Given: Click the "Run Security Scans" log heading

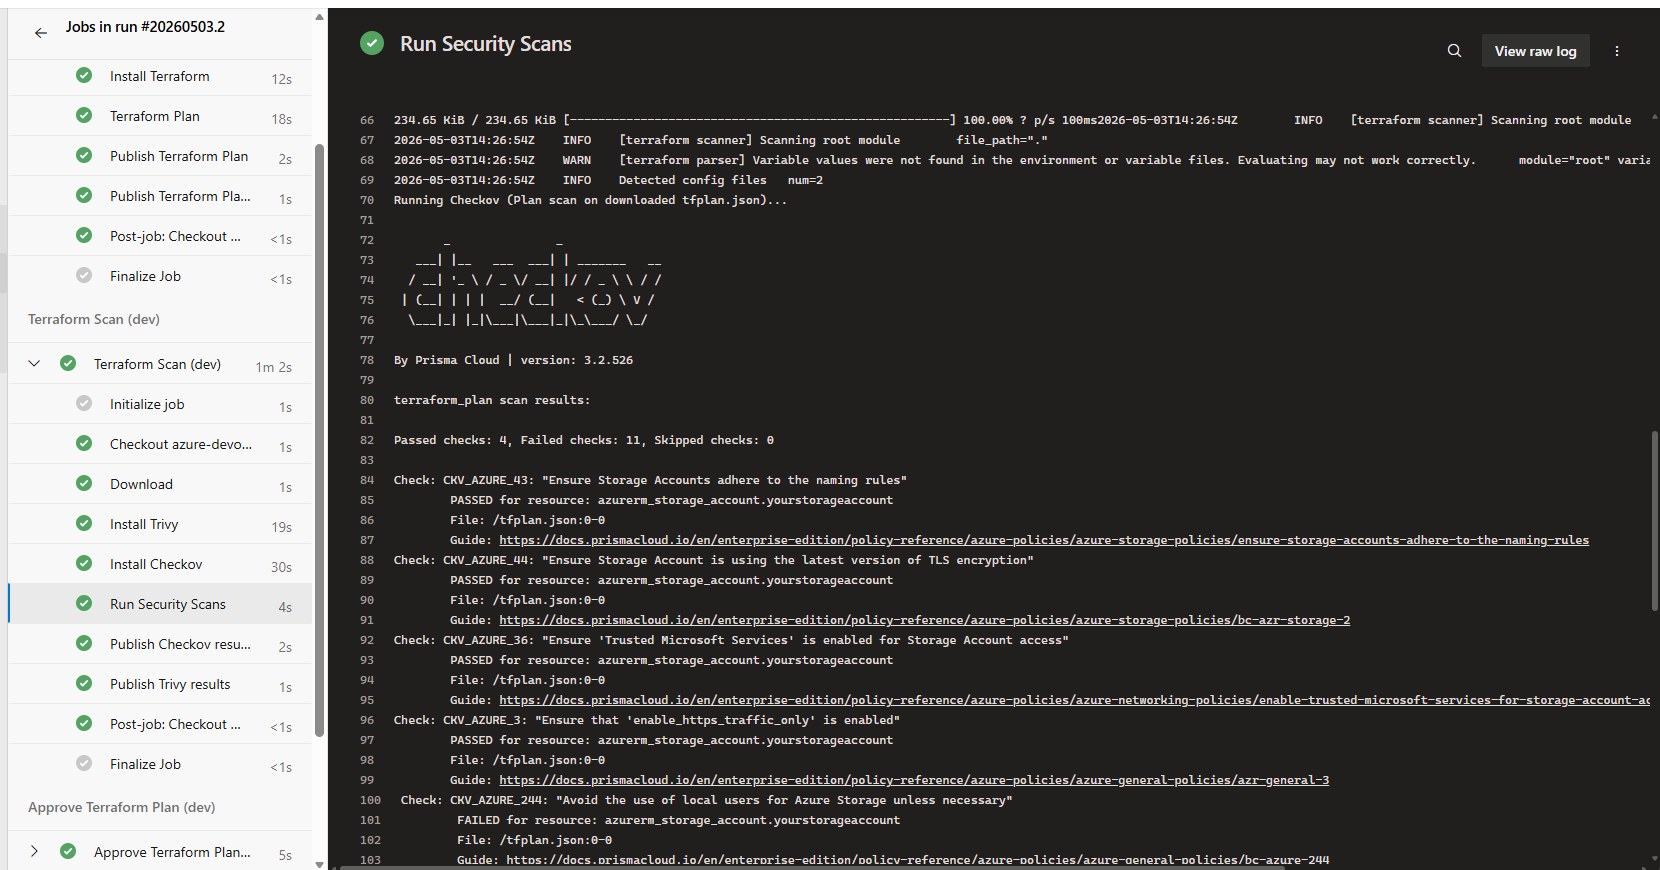Looking at the screenshot, I should point(486,44).
